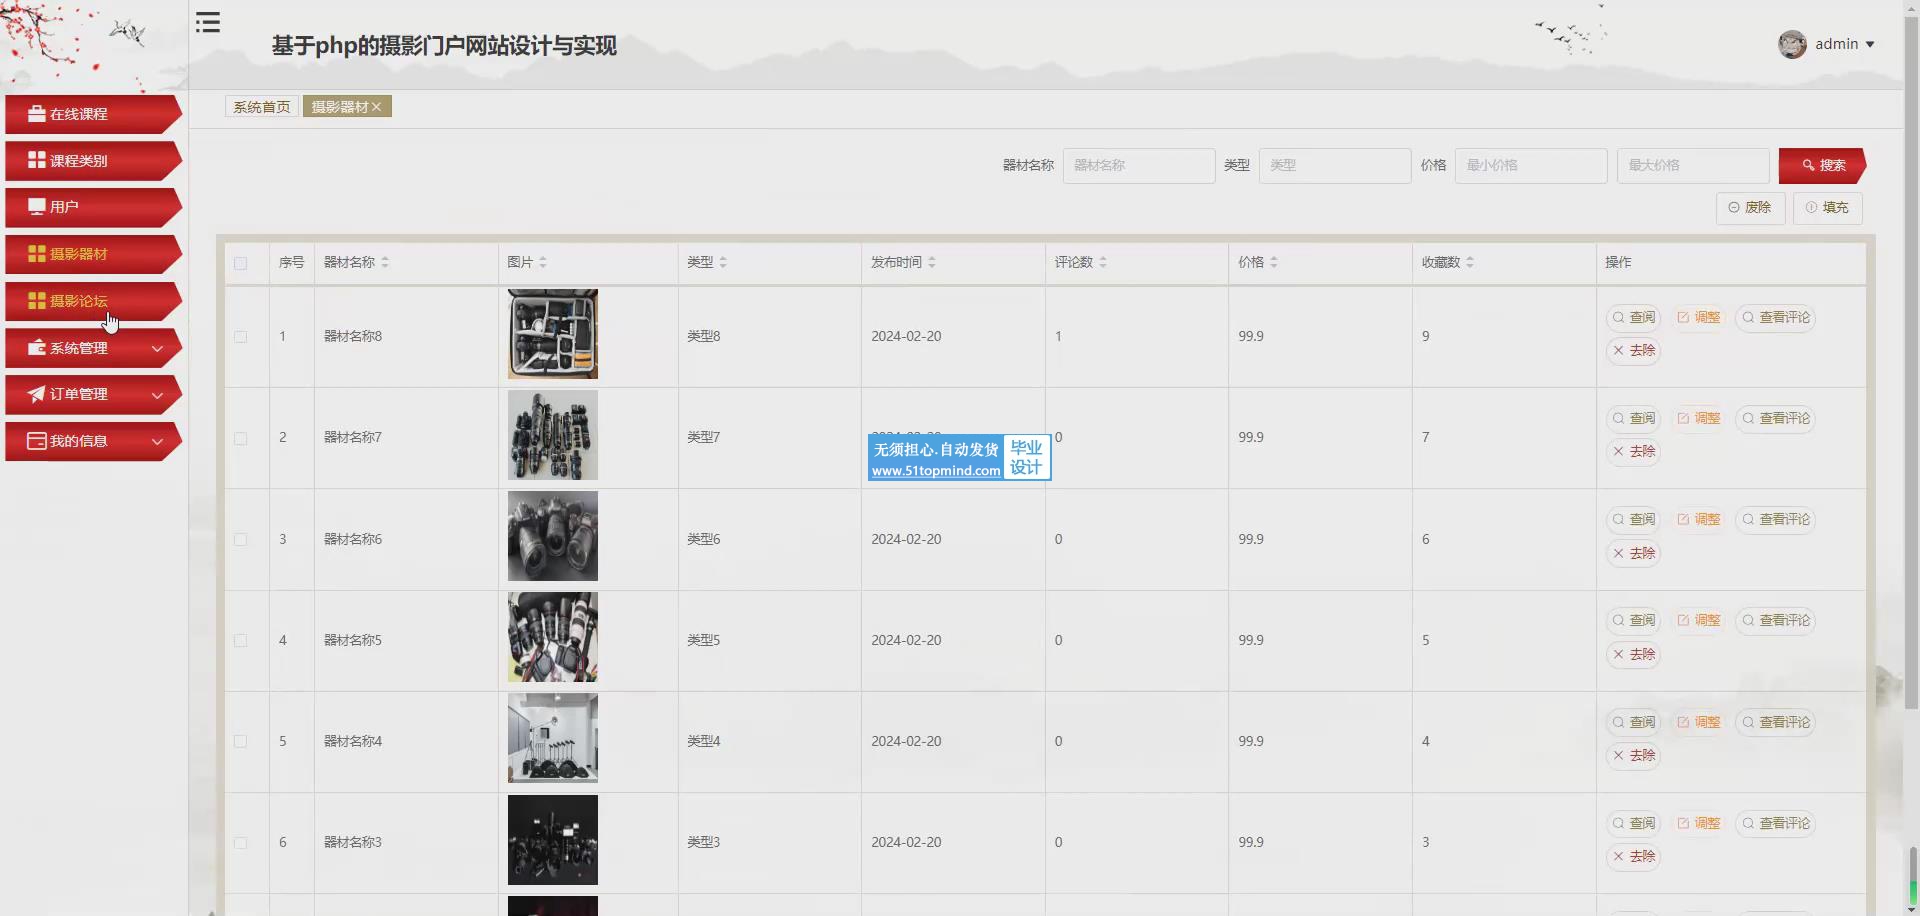Viewport: 1920px width, 916px height.
Task: Open the admin user dropdown
Action: tap(1844, 44)
